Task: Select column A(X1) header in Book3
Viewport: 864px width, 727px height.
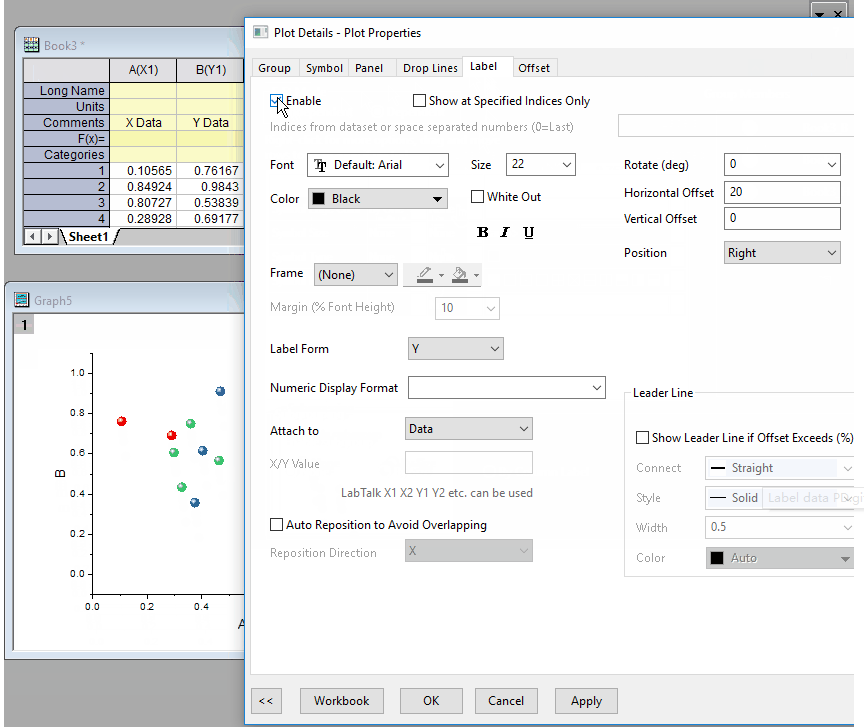Action: click(143, 70)
